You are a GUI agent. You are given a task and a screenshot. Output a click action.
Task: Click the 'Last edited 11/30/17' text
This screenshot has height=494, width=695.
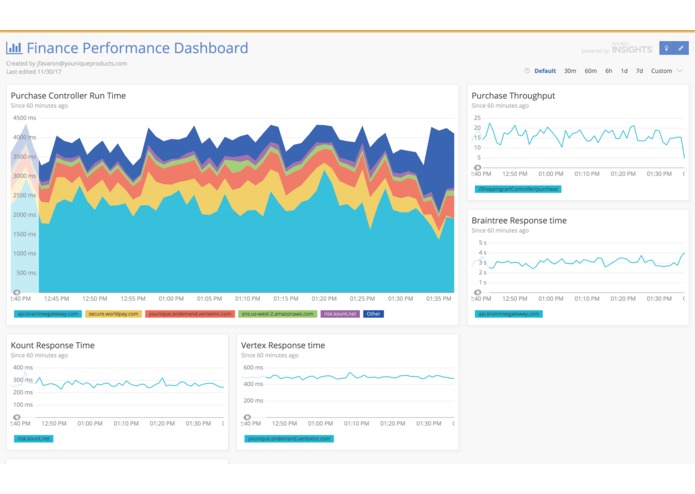[34, 71]
